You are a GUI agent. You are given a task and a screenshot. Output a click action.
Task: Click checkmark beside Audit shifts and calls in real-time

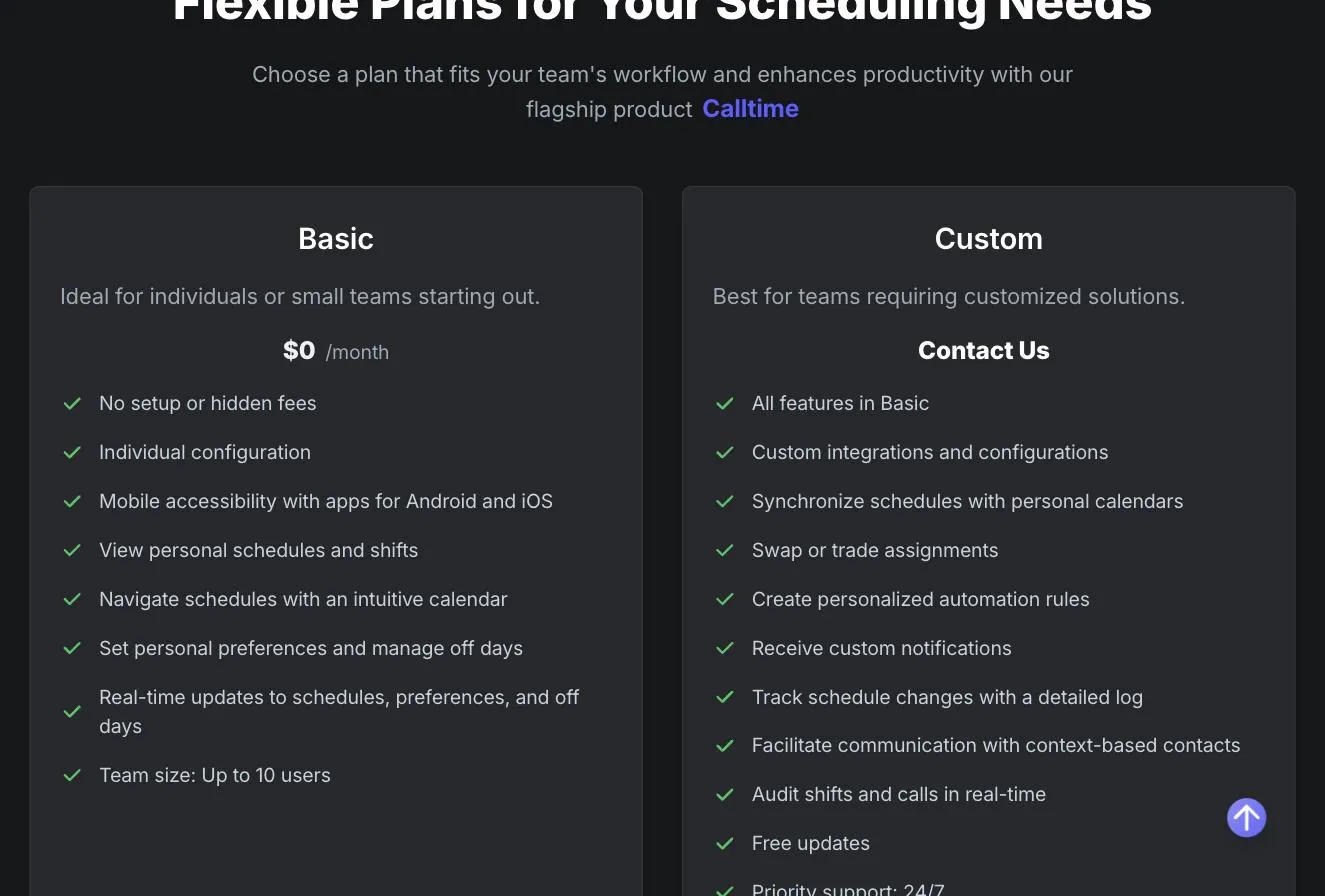point(725,795)
